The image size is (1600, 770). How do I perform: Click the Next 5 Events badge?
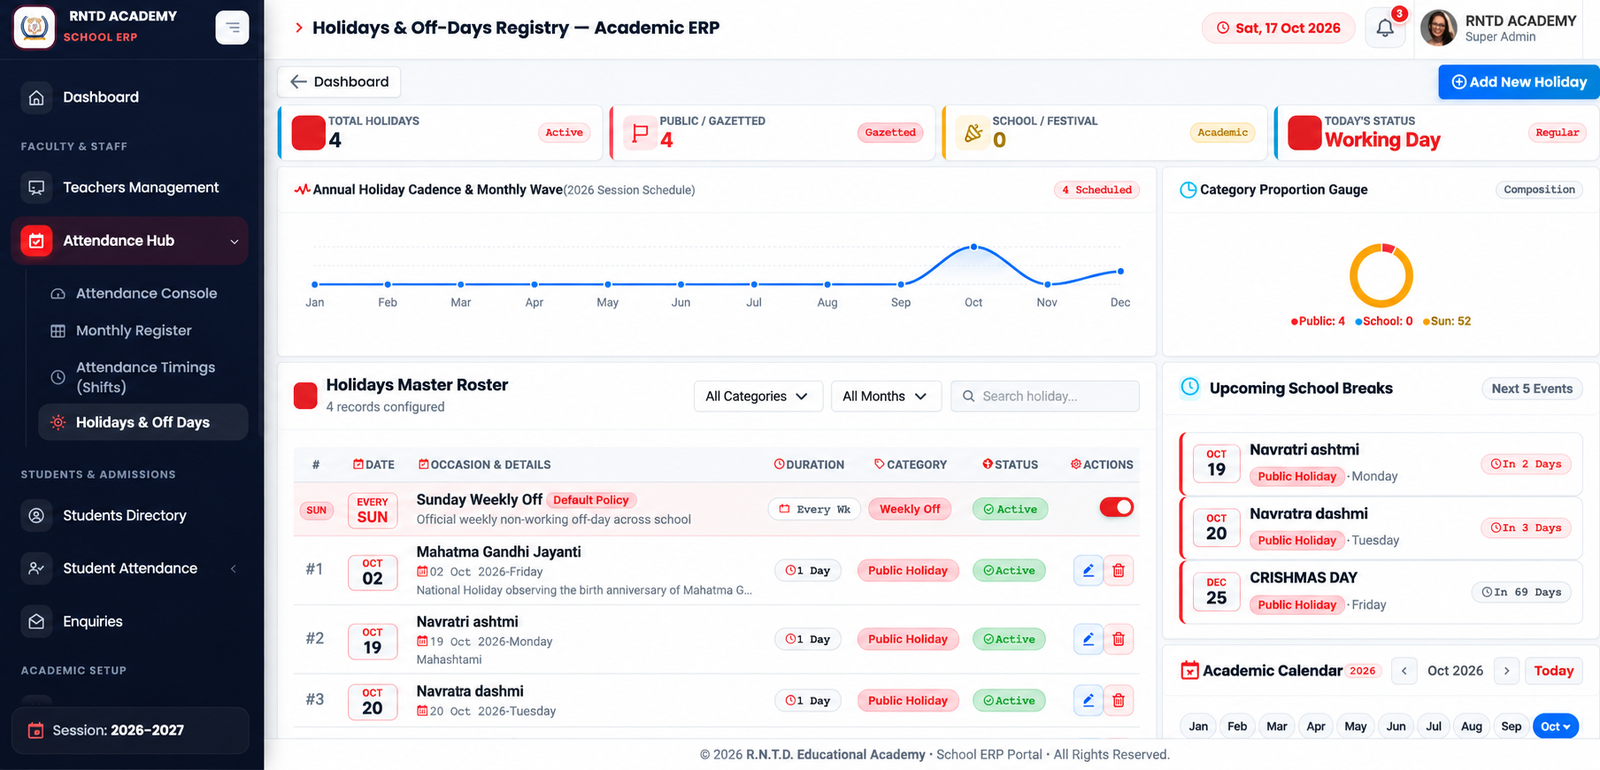click(x=1532, y=389)
